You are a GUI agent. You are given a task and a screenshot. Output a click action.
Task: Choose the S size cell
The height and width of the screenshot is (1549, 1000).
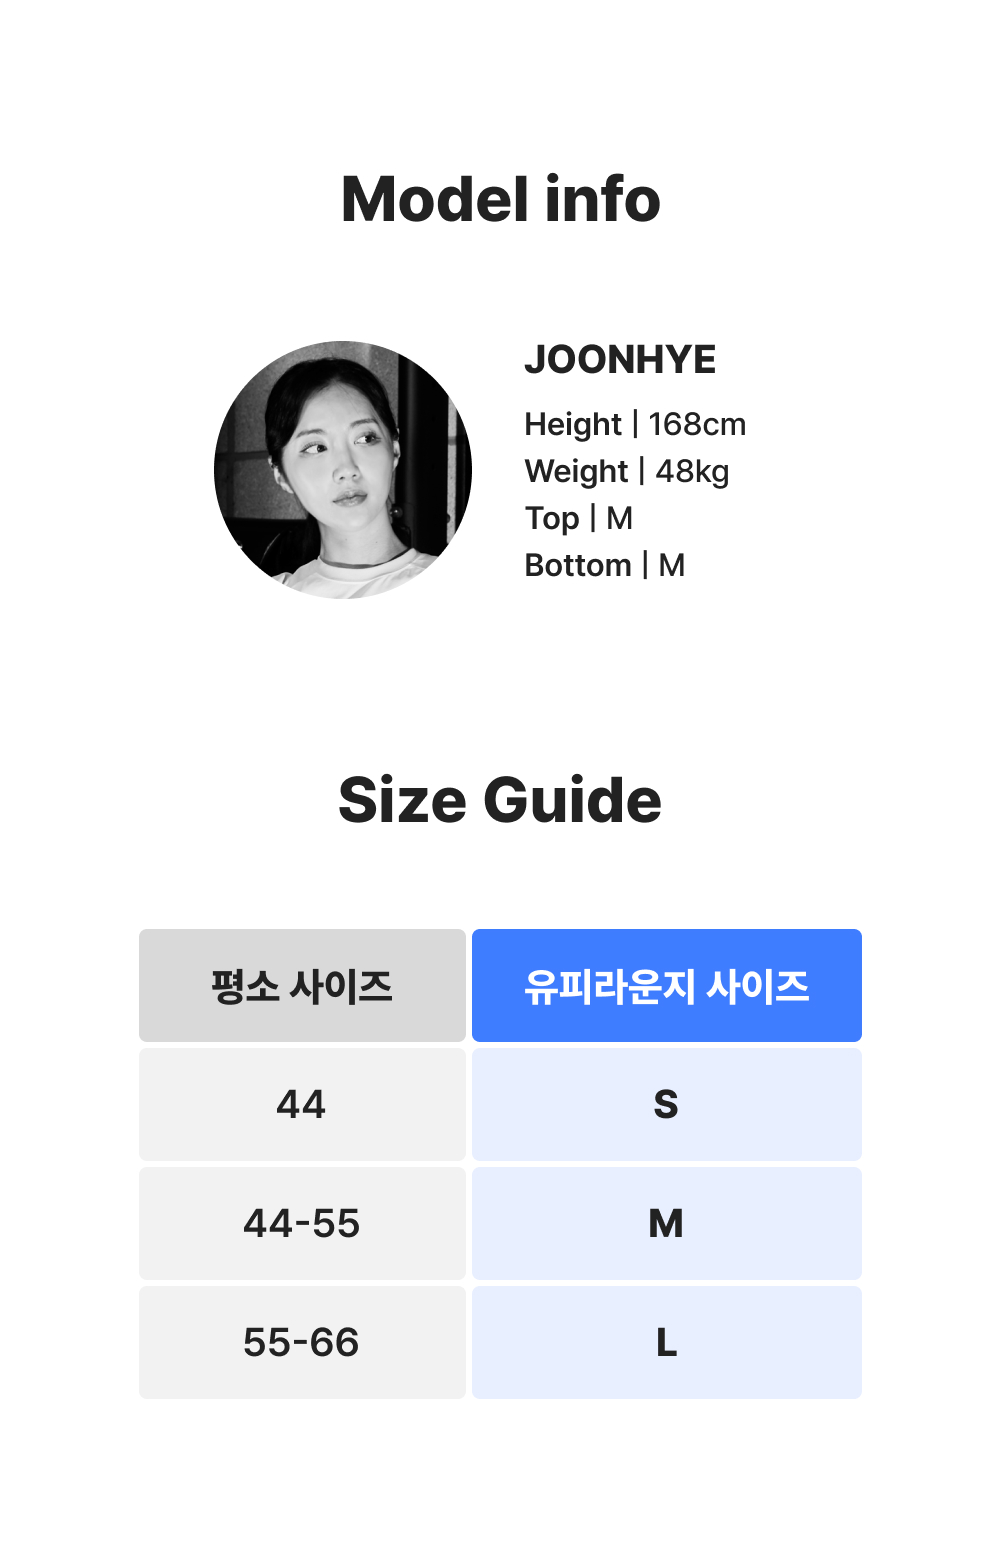pos(667,1104)
